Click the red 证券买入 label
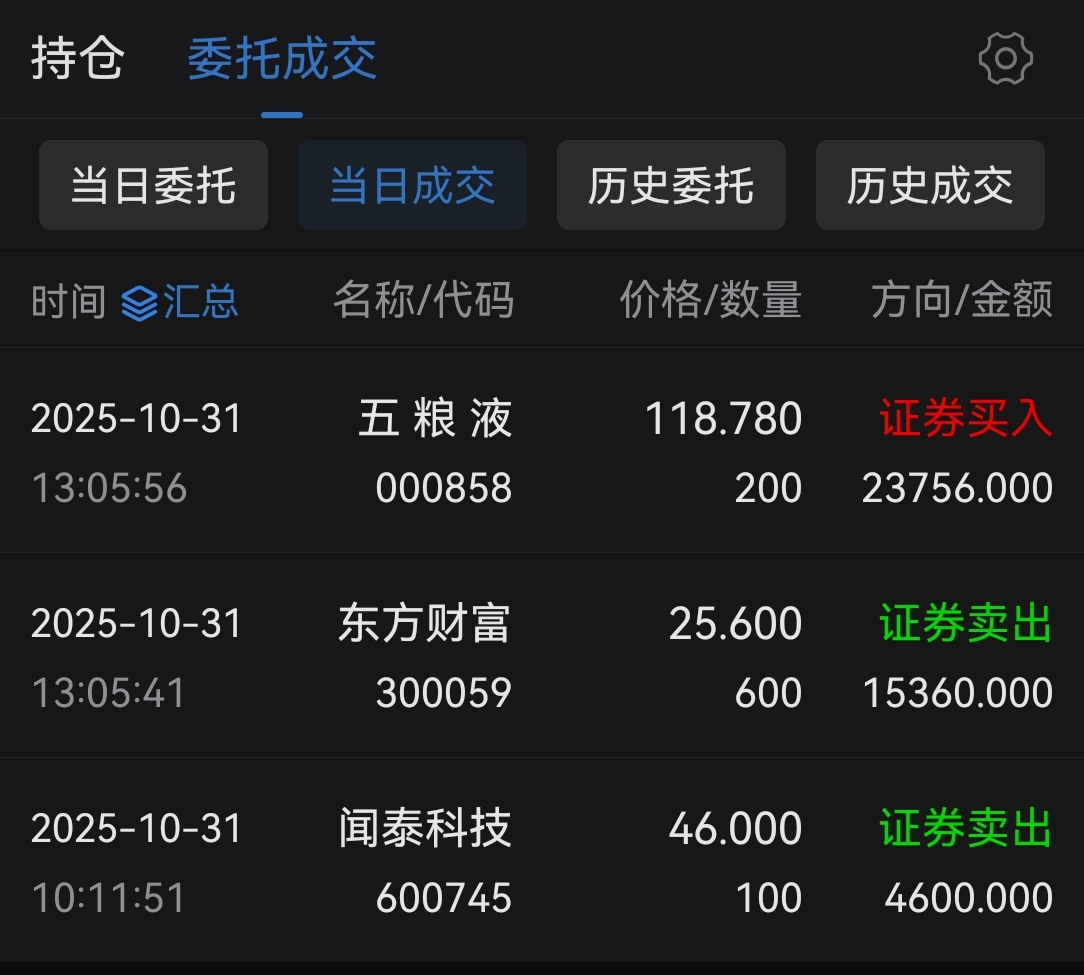The image size is (1084, 975). click(966, 418)
